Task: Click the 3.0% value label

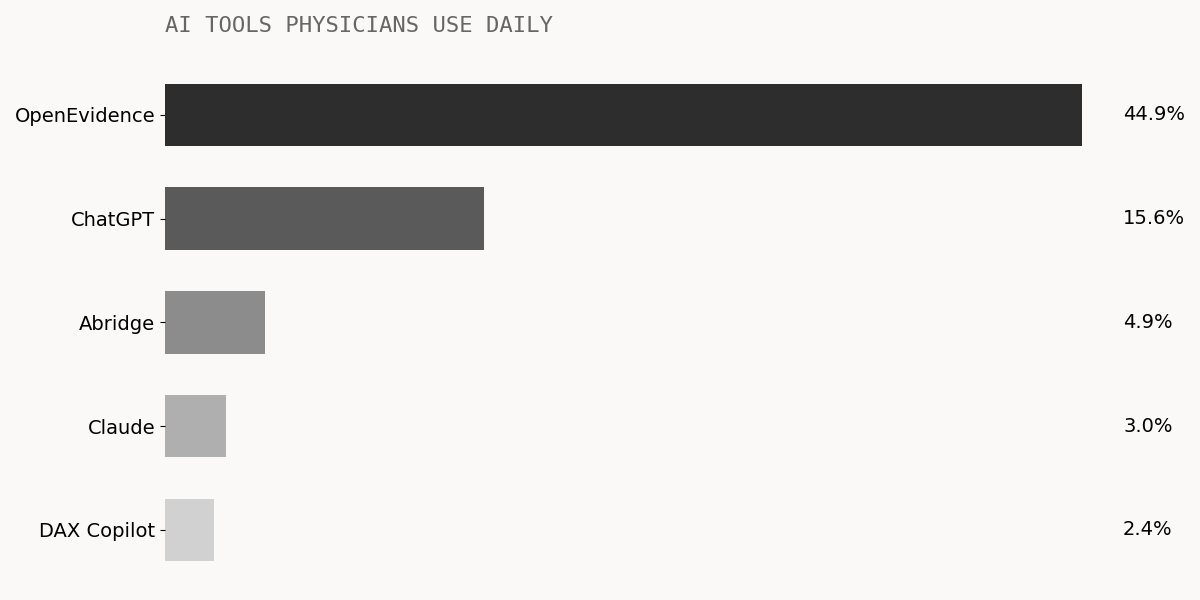Action: 1148,426
